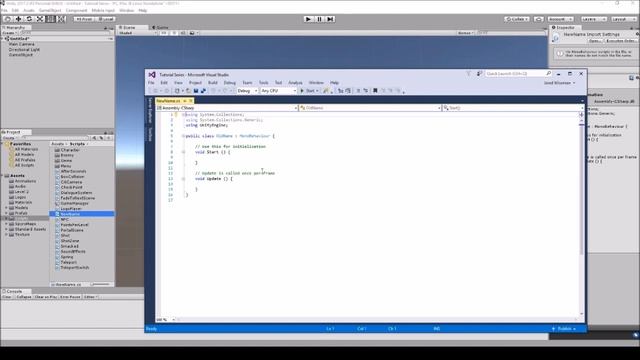Viewport: 640px width, 360px height.
Task: Click the Visual Studio Quick Launch search icon
Action: tap(549, 73)
